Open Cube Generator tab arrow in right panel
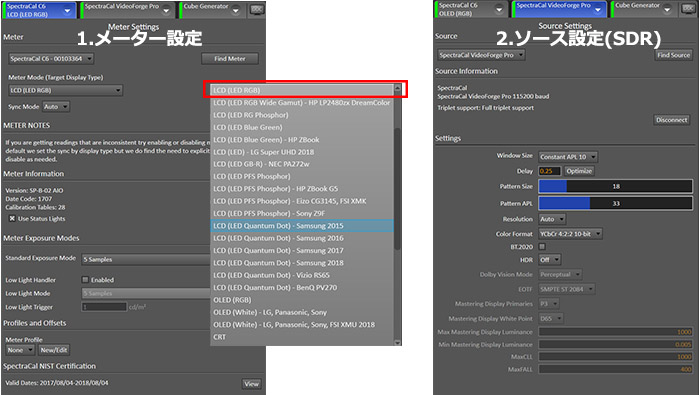The width and height of the screenshot is (700, 395). (667, 9)
